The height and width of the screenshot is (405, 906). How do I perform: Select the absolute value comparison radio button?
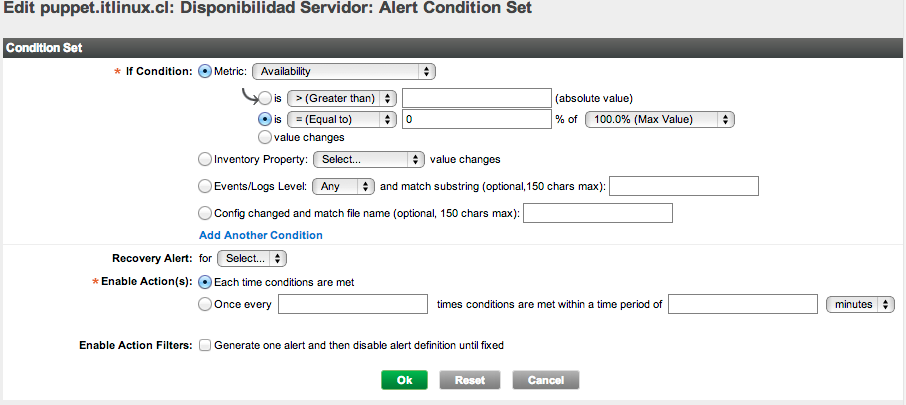click(265, 98)
